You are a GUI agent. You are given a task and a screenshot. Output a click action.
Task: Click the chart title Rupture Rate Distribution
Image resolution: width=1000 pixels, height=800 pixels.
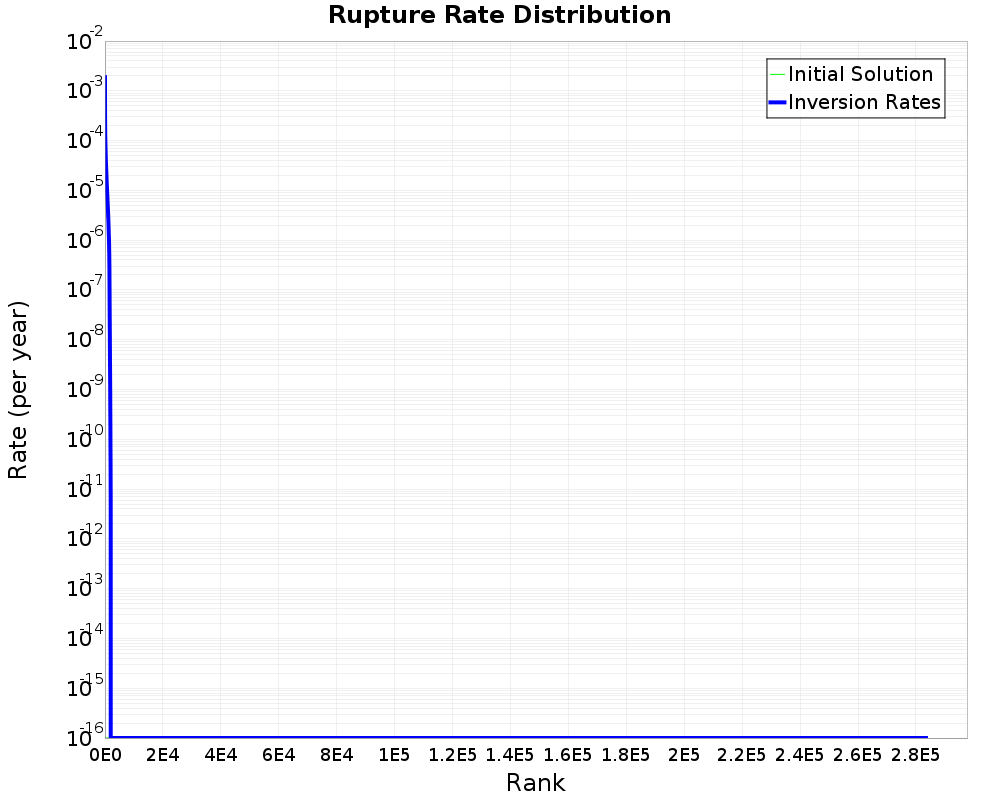500,15
